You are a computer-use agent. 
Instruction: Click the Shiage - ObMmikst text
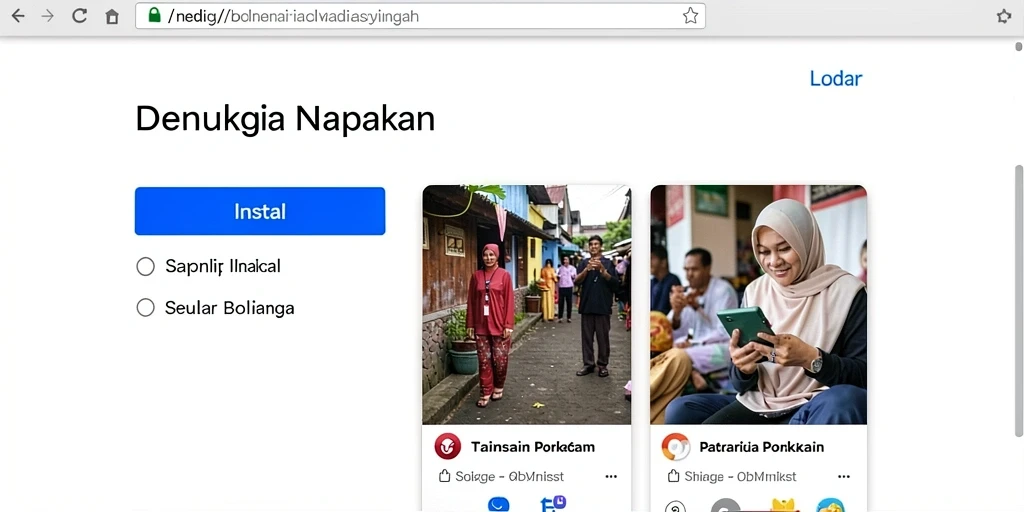pyautogui.click(x=740, y=477)
